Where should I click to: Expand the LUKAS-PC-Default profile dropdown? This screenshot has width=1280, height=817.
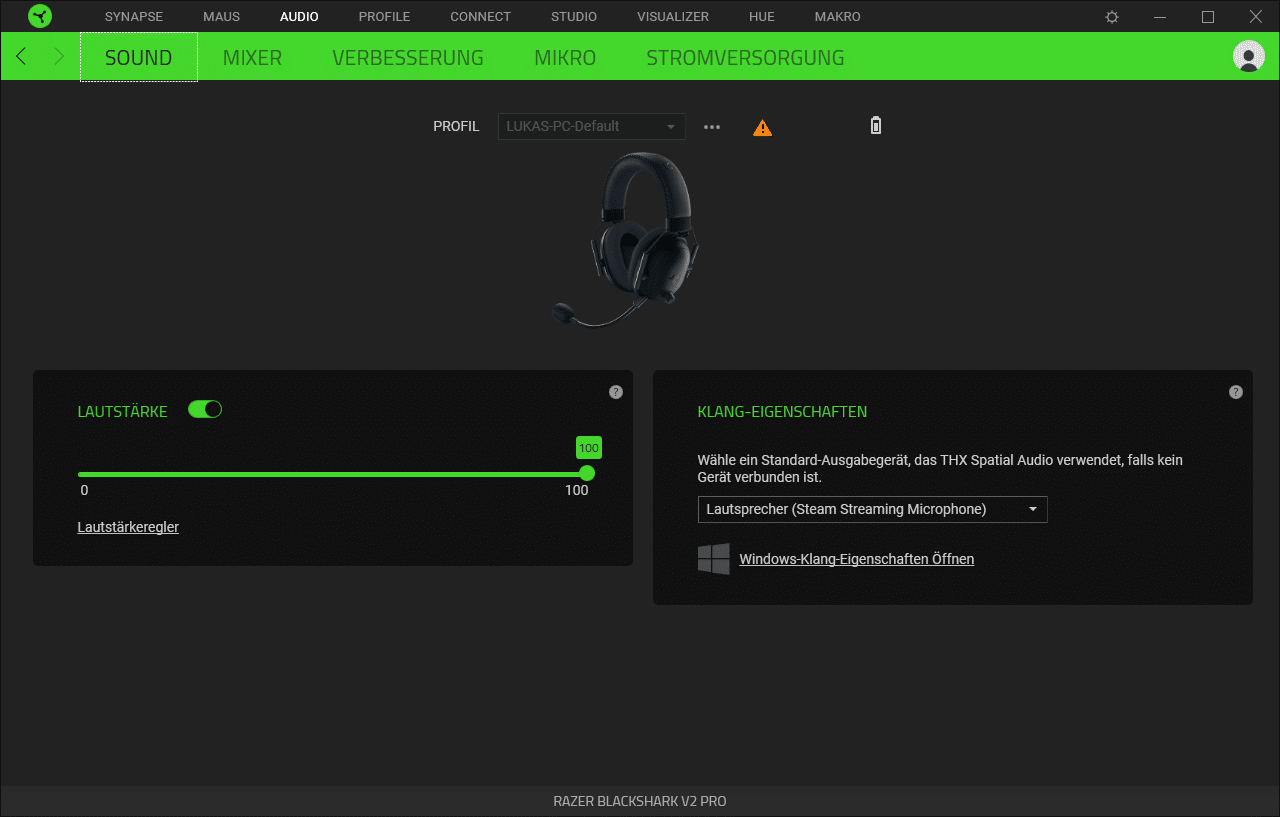click(591, 127)
